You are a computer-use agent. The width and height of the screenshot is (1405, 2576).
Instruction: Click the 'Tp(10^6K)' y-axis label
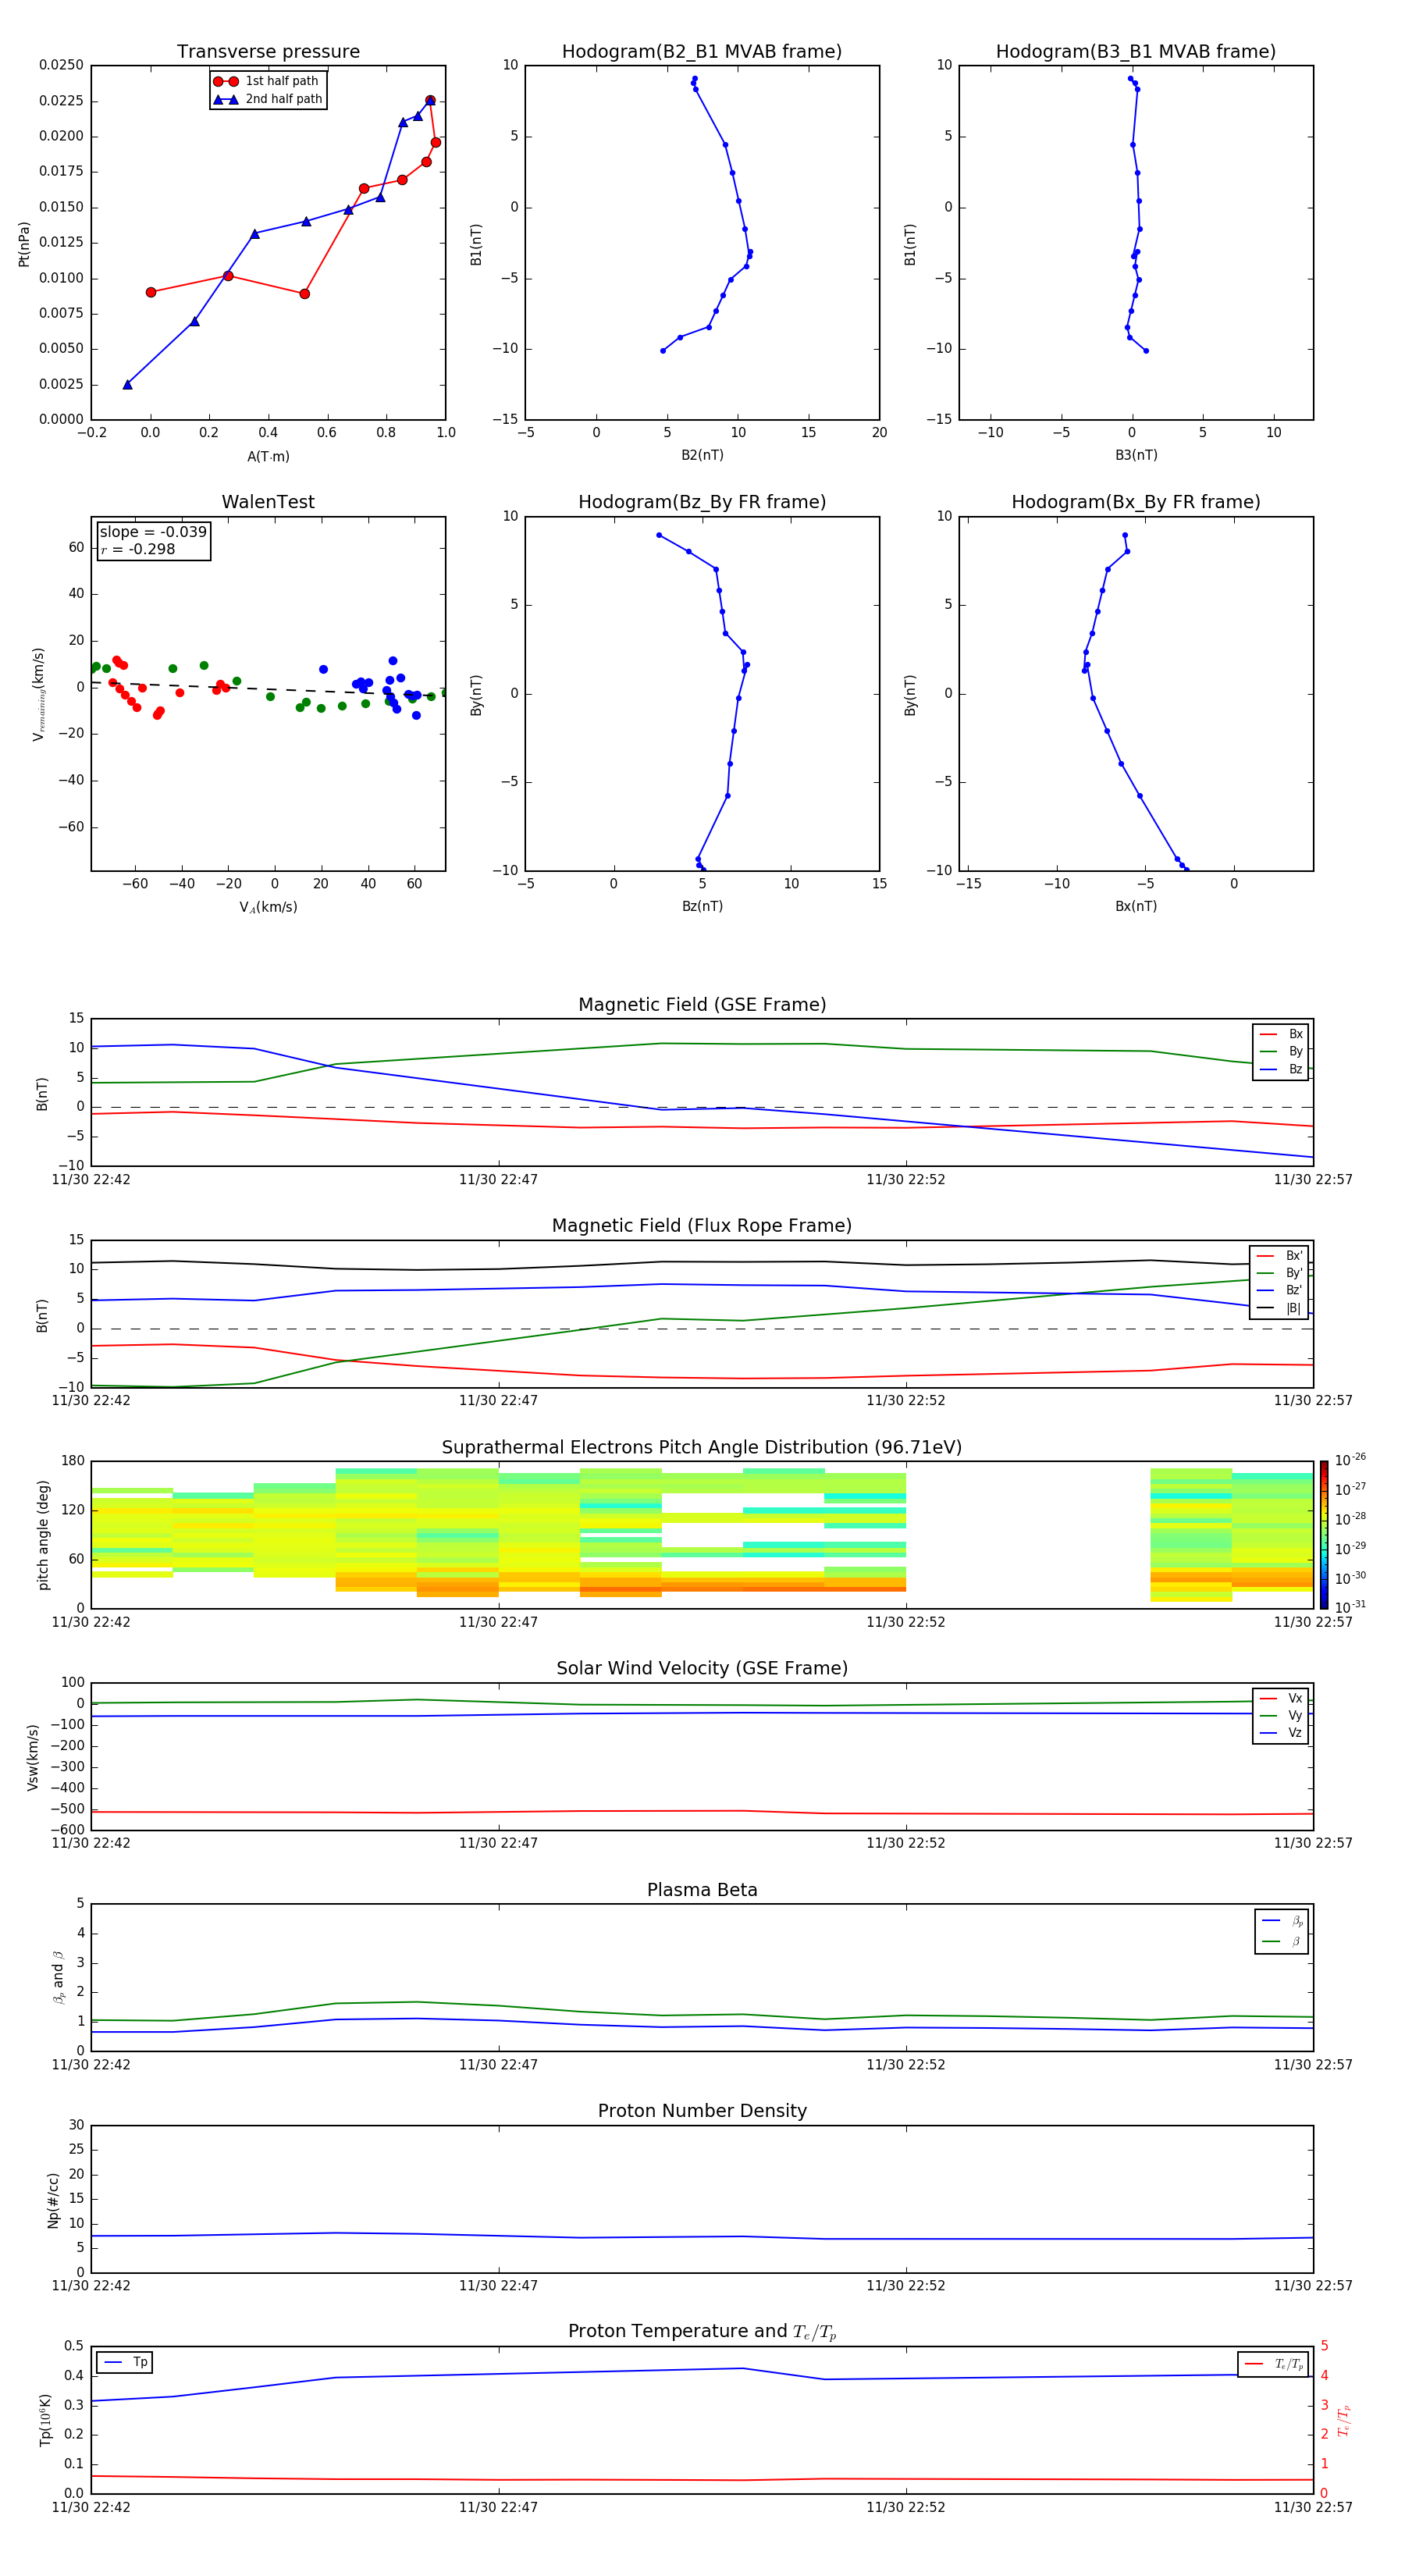tap(45, 2420)
